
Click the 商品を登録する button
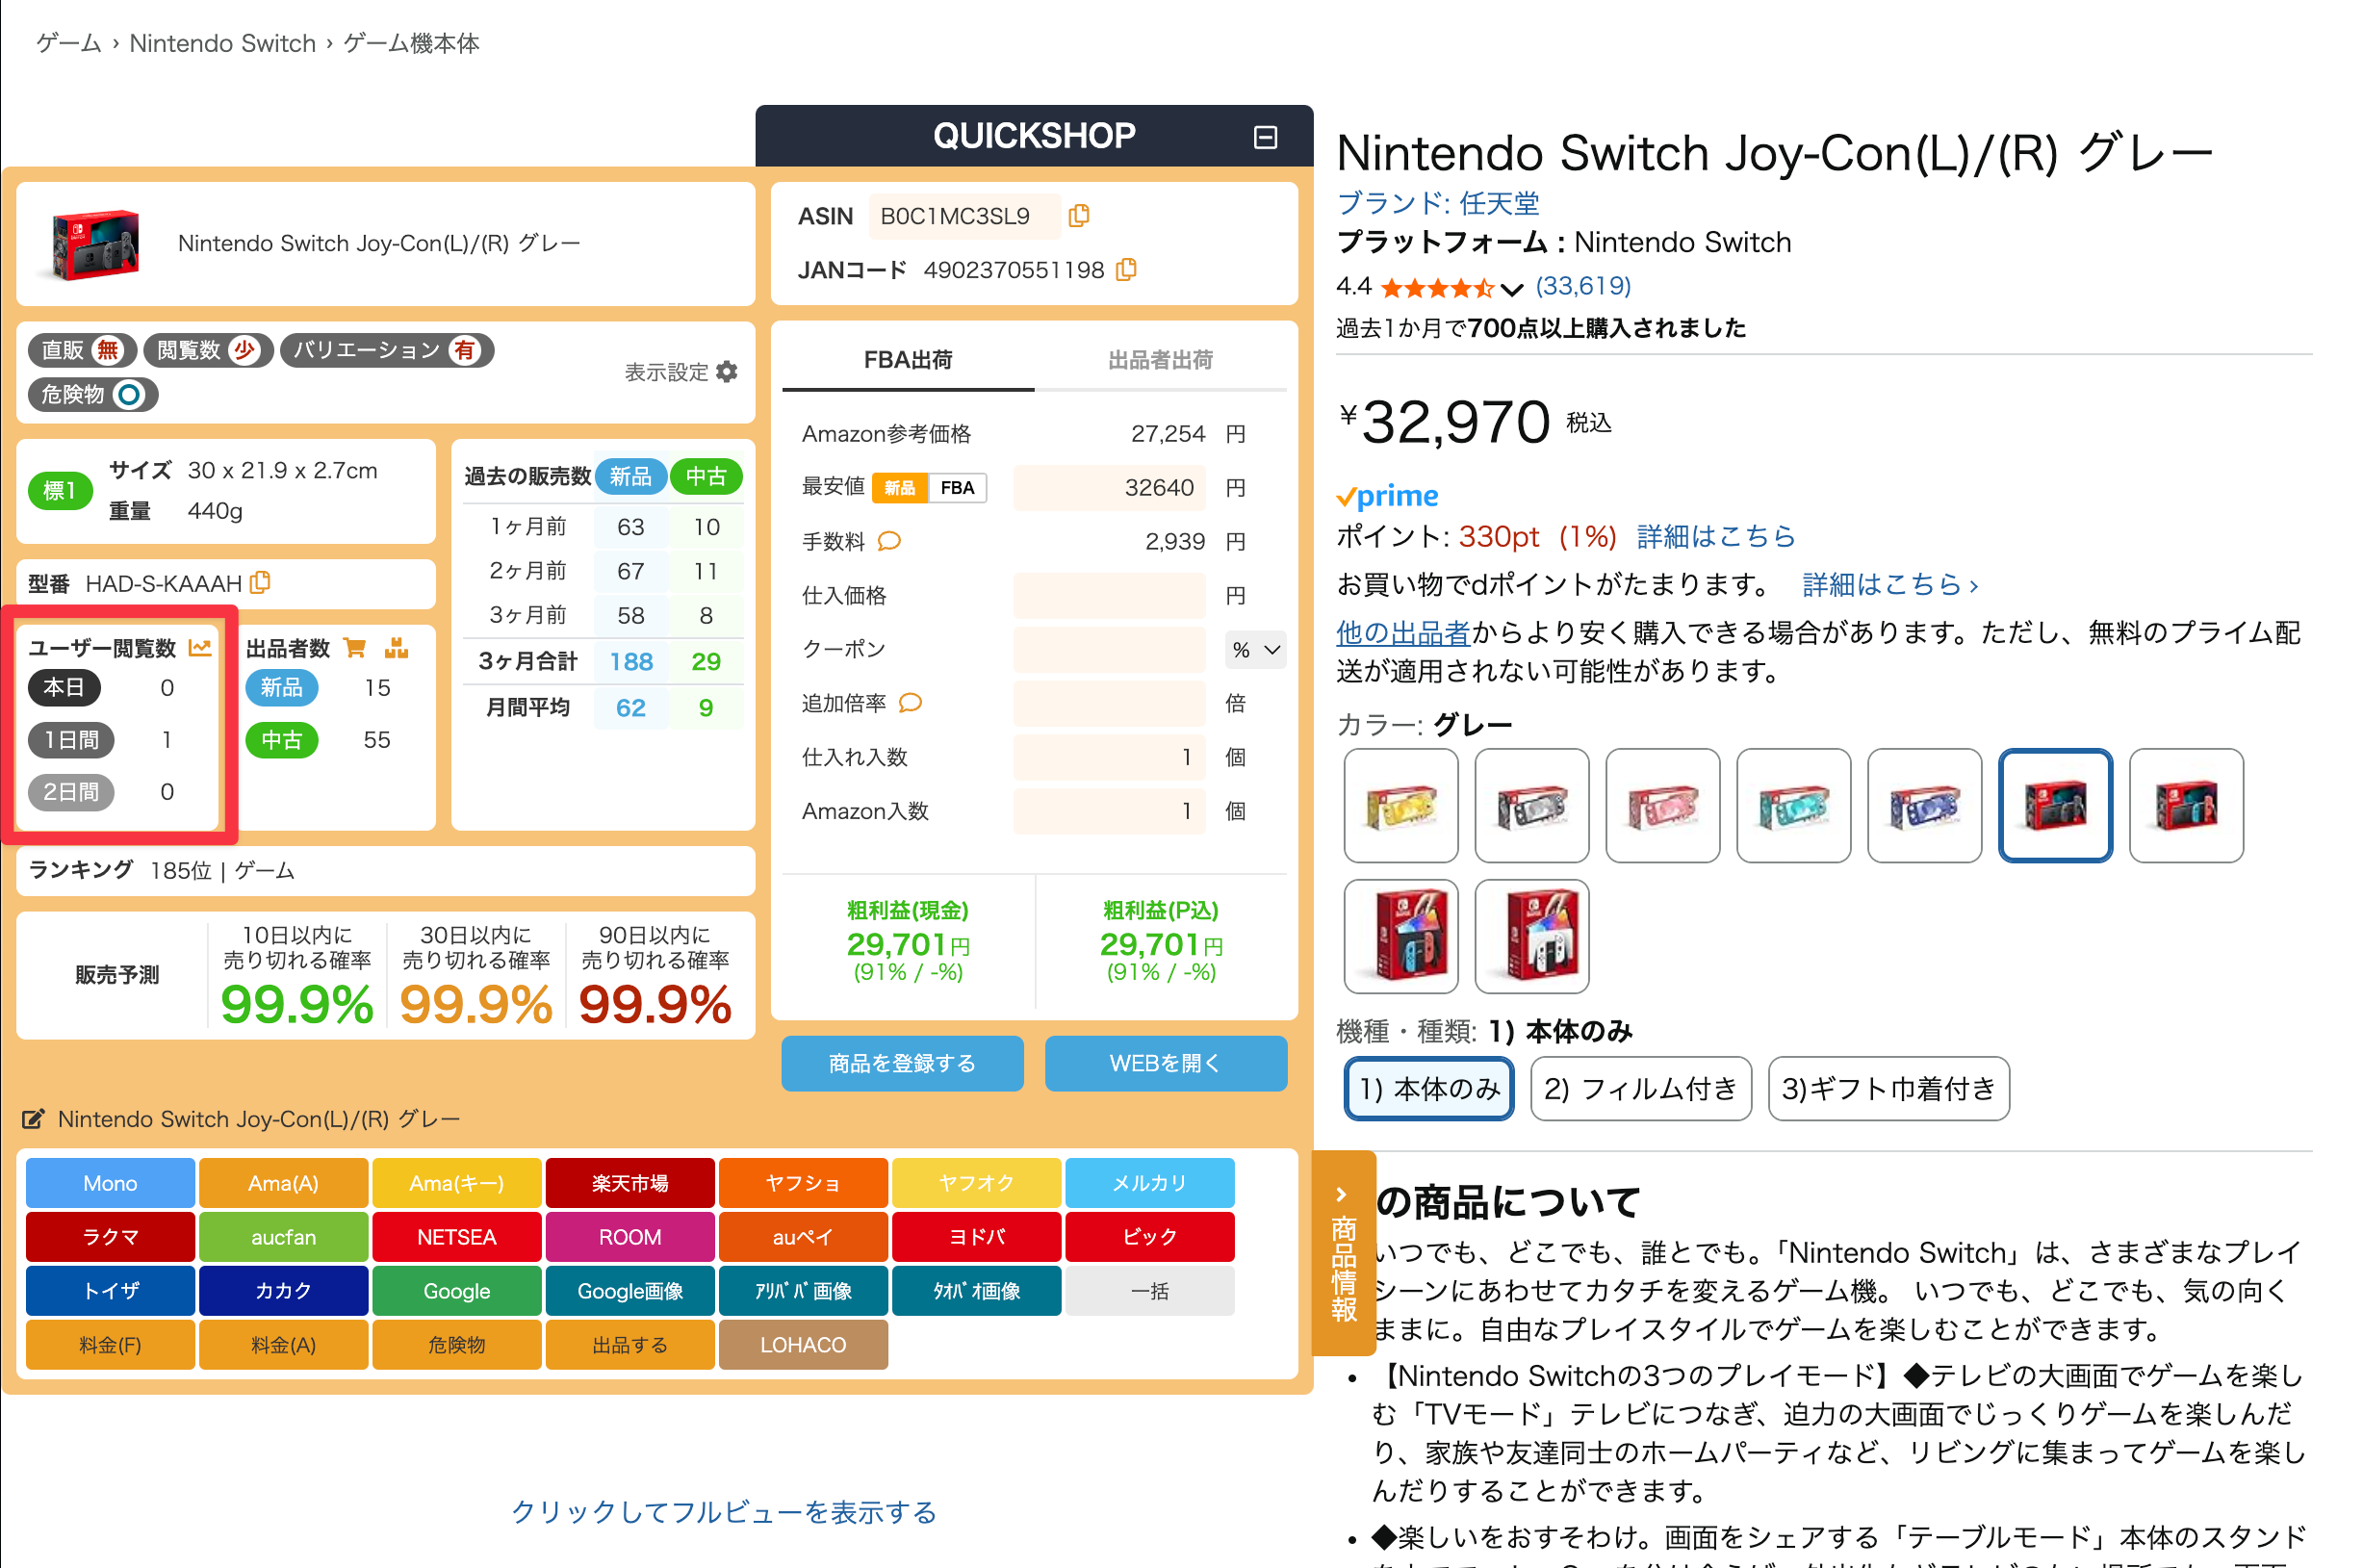(902, 1063)
